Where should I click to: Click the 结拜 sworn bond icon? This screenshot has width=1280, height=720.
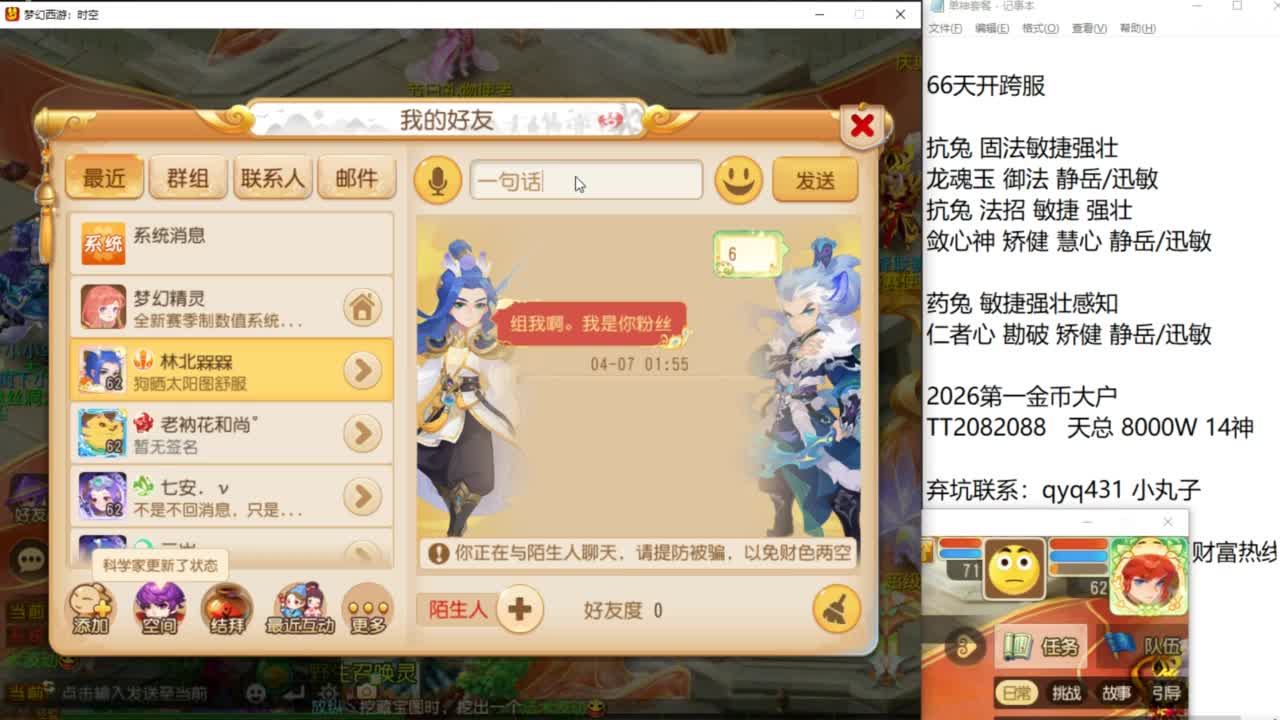227,609
